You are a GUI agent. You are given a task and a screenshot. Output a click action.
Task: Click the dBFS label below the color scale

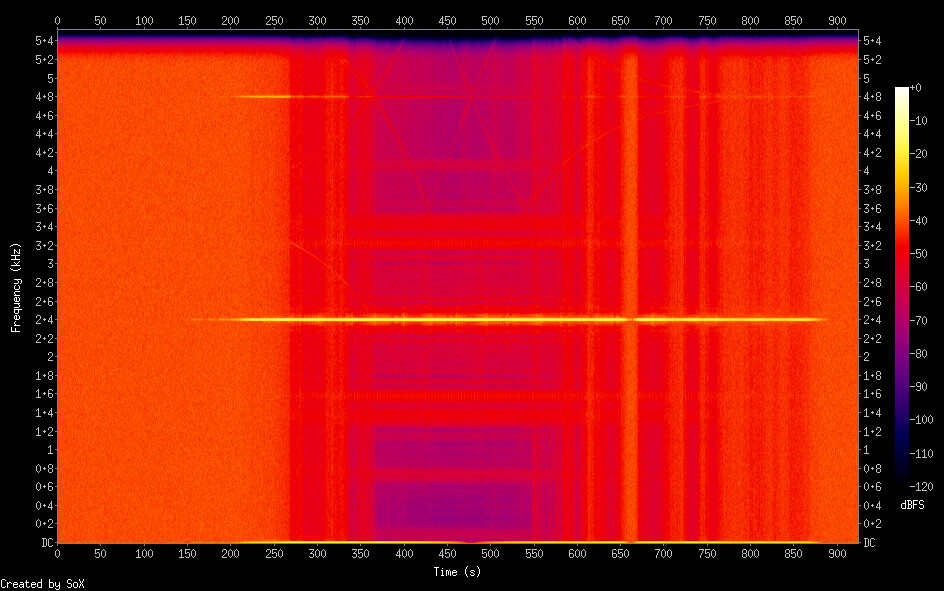pos(912,506)
